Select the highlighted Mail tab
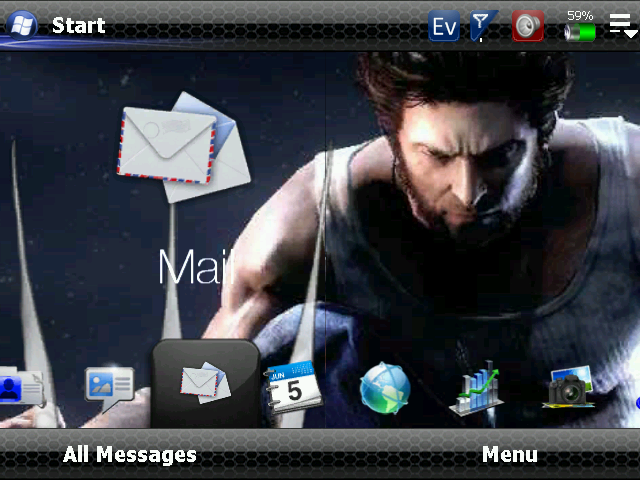 (x=205, y=383)
